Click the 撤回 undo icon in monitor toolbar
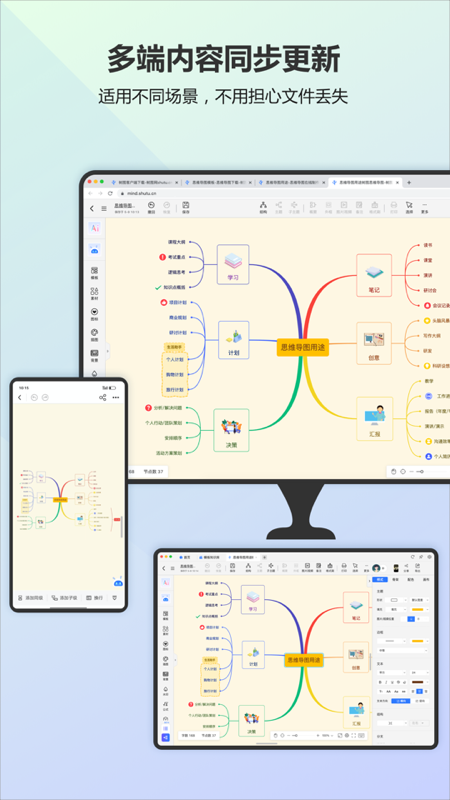 click(151, 207)
